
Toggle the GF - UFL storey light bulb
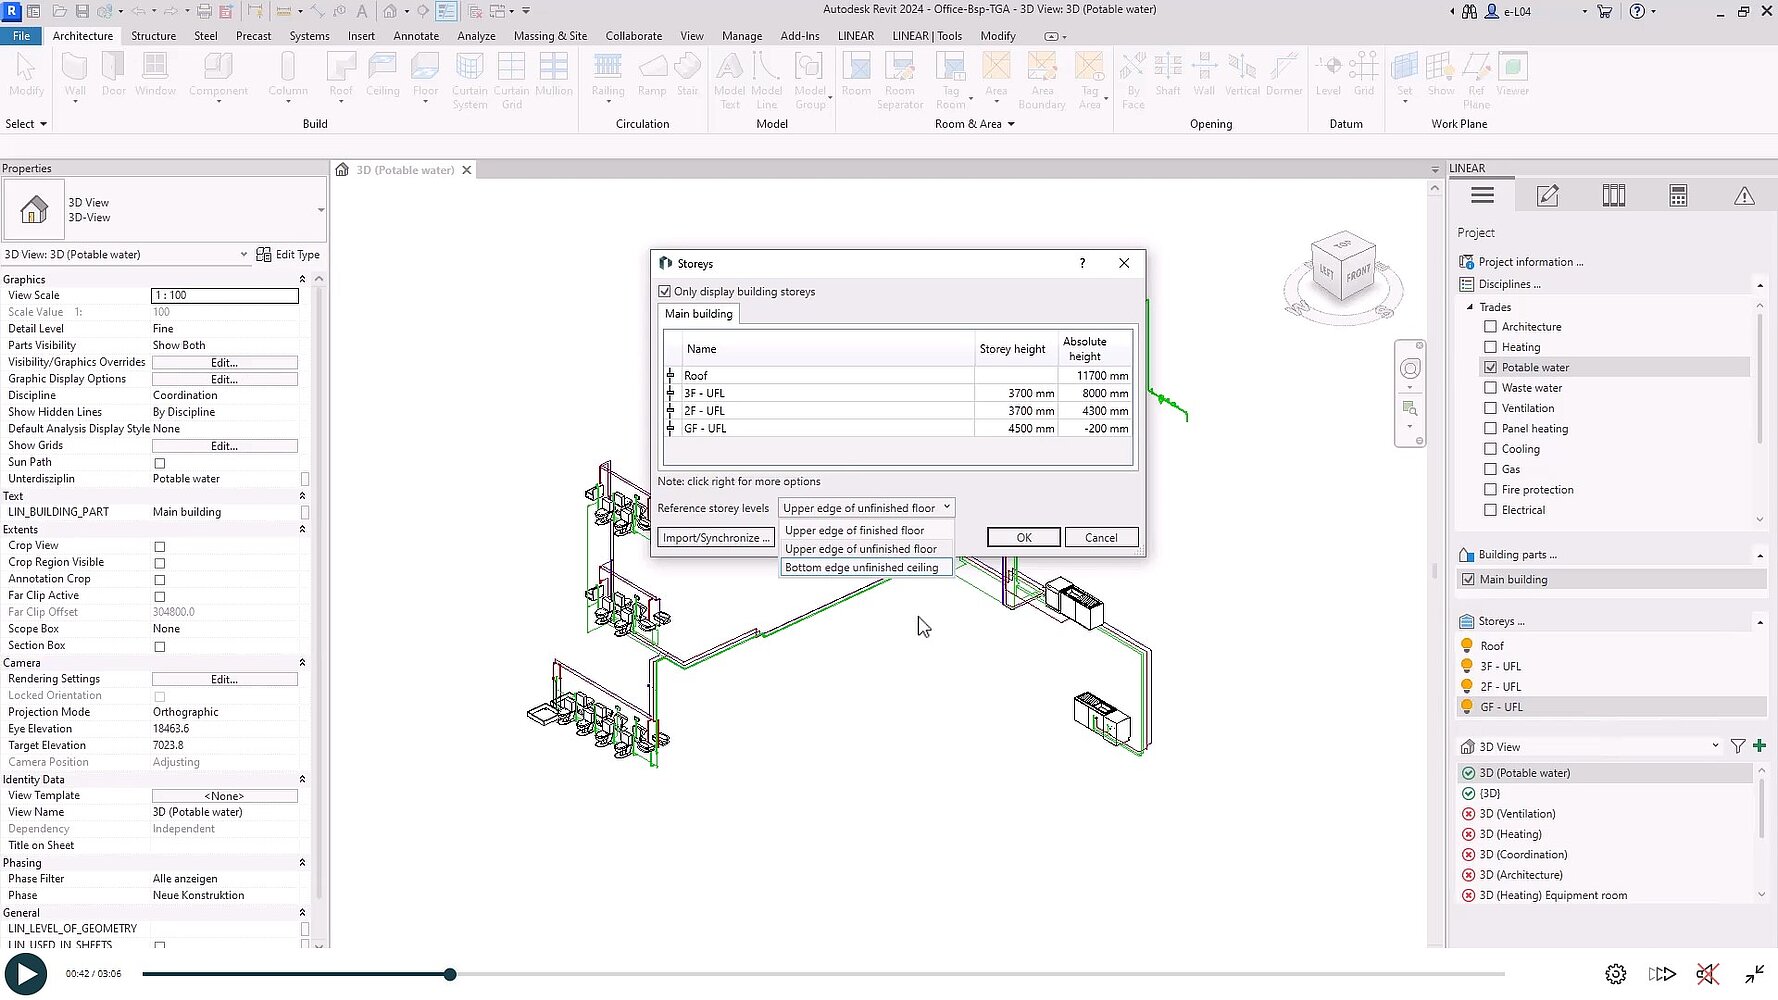click(x=1467, y=706)
